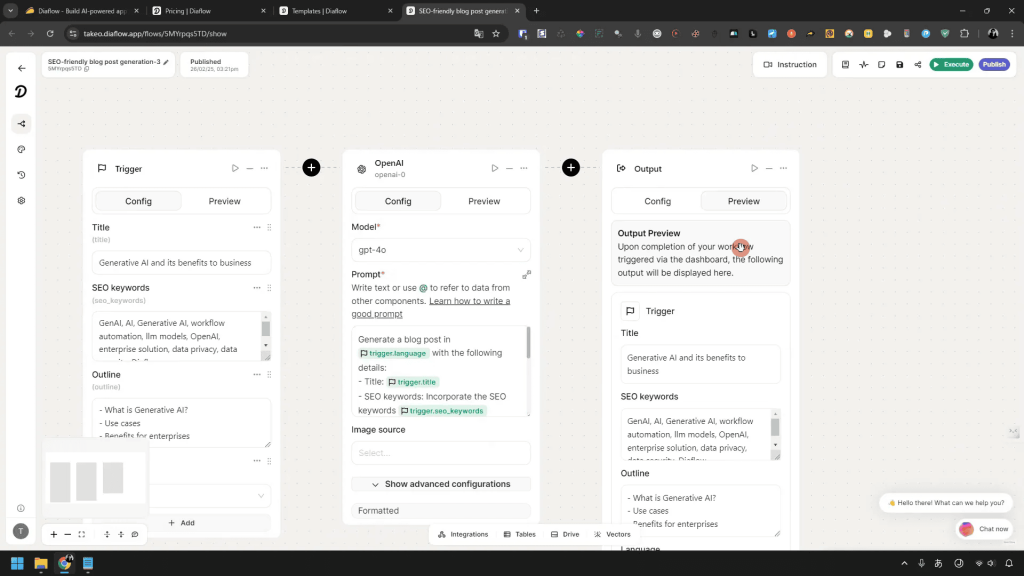This screenshot has height=576, width=1024.
Task: Open the Trigger node more options
Action: [264, 168]
